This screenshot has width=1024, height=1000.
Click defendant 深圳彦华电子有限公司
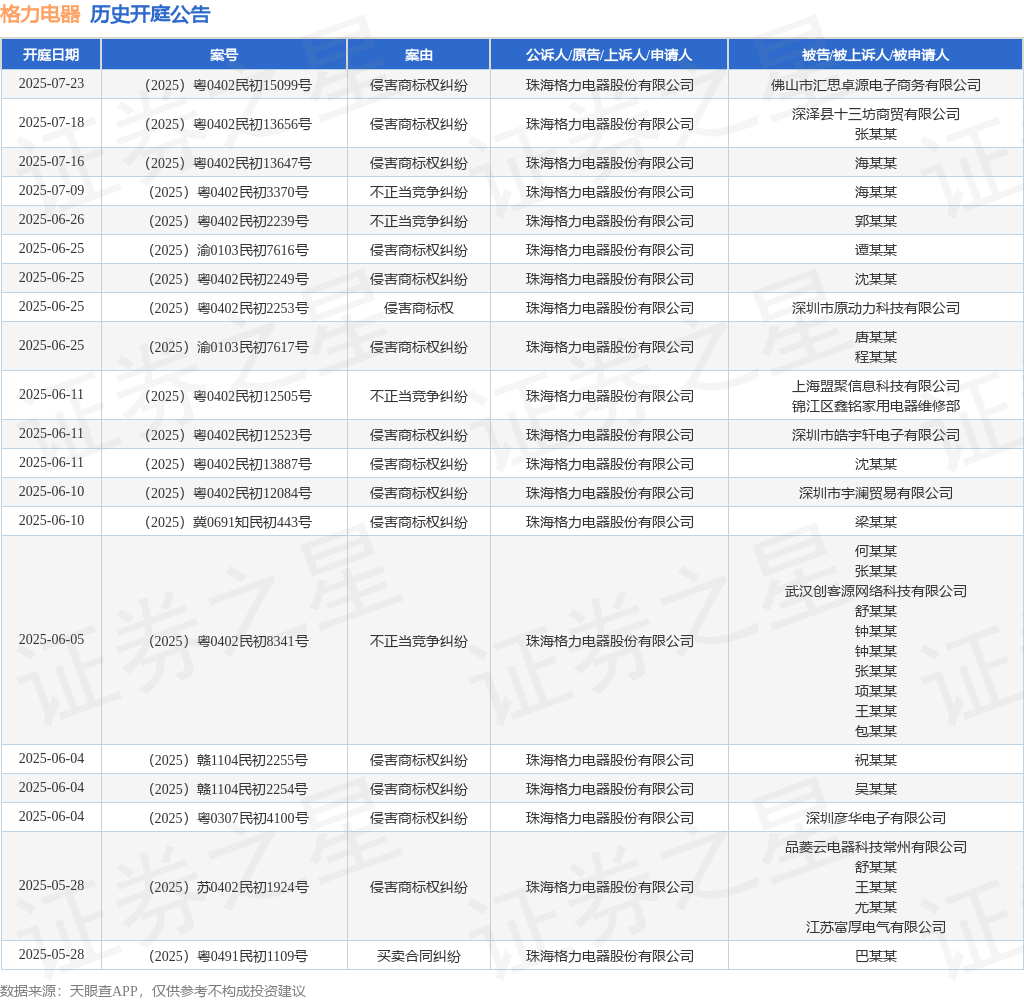coord(876,818)
